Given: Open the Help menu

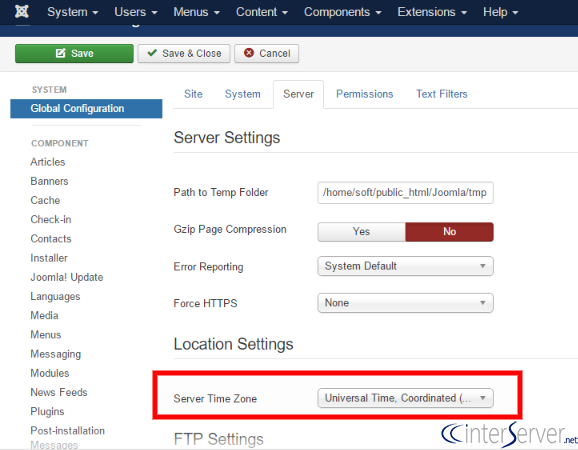Looking at the screenshot, I should coord(500,12).
